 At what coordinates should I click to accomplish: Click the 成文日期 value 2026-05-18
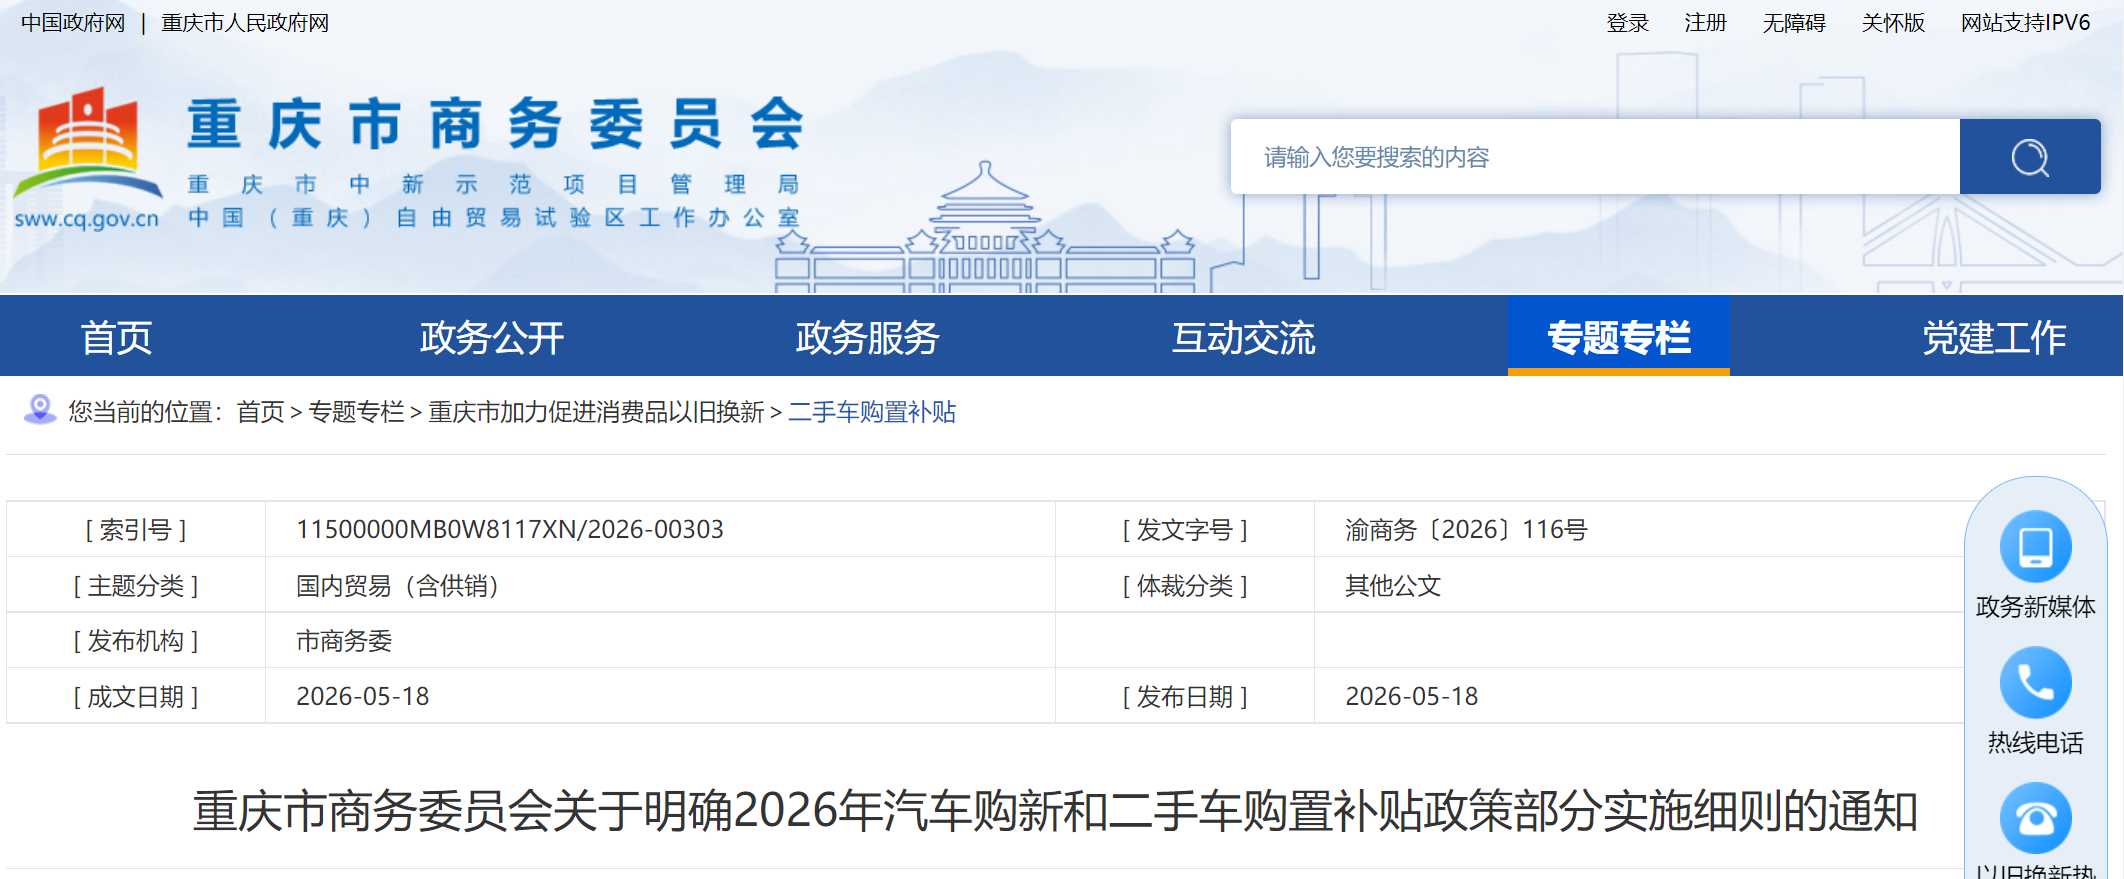click(363, 696)
